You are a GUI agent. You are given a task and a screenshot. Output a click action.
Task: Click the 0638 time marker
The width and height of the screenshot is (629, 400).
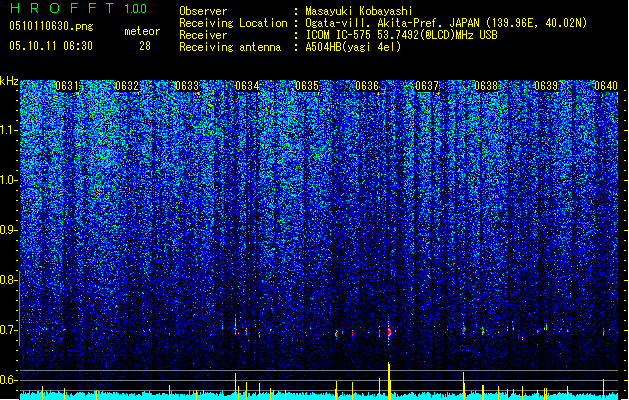486,86
